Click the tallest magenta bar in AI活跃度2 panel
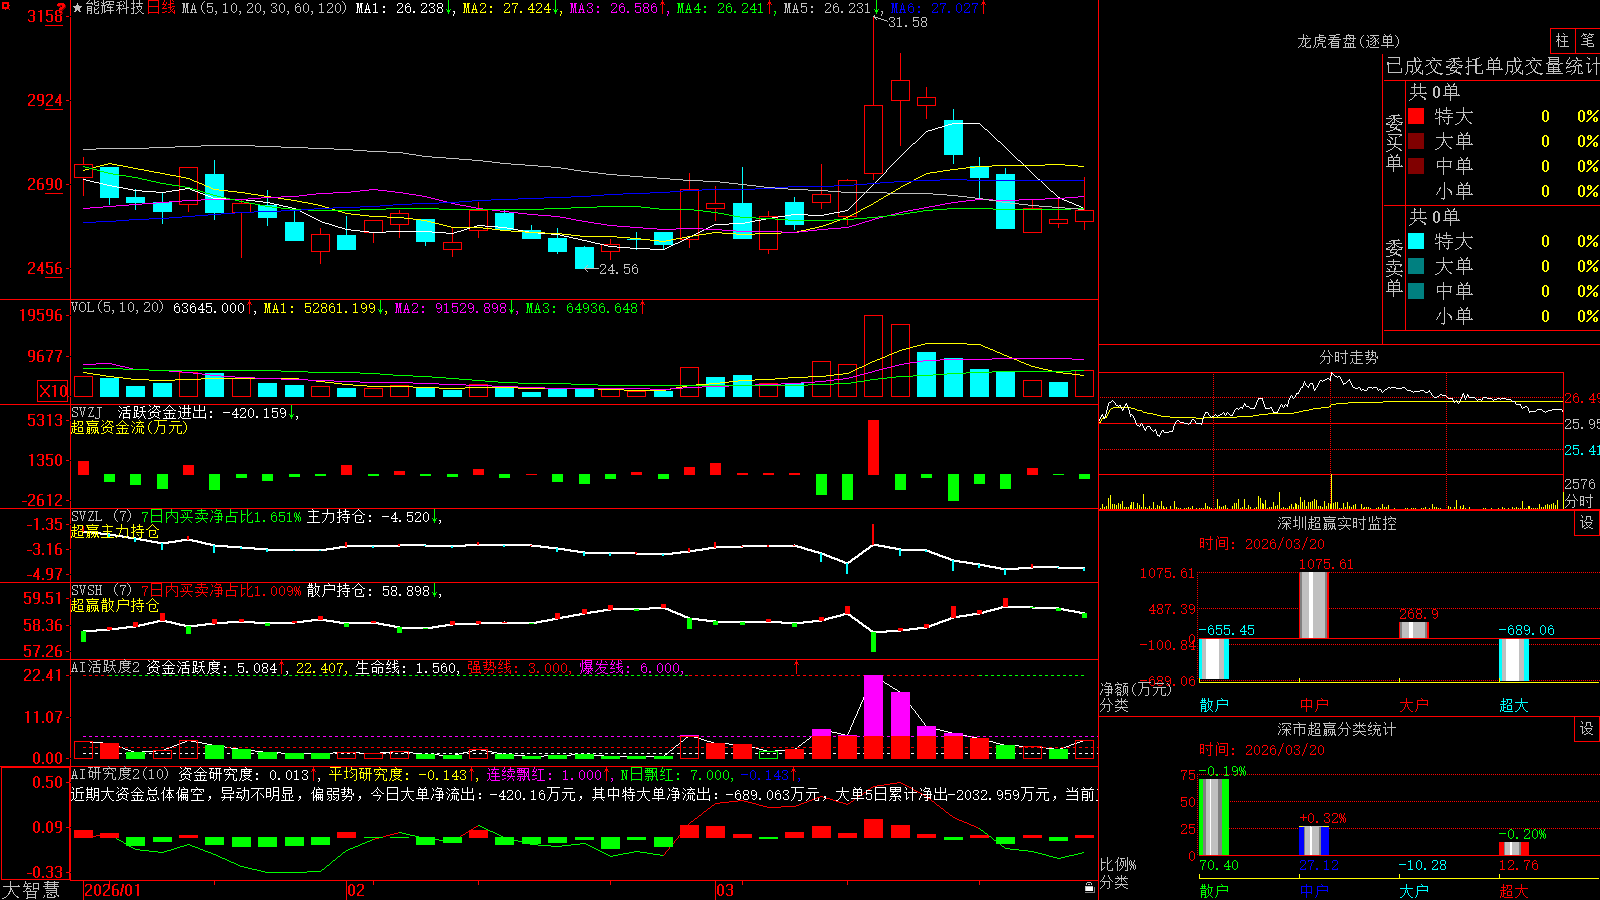 click(x=874, y=705)
